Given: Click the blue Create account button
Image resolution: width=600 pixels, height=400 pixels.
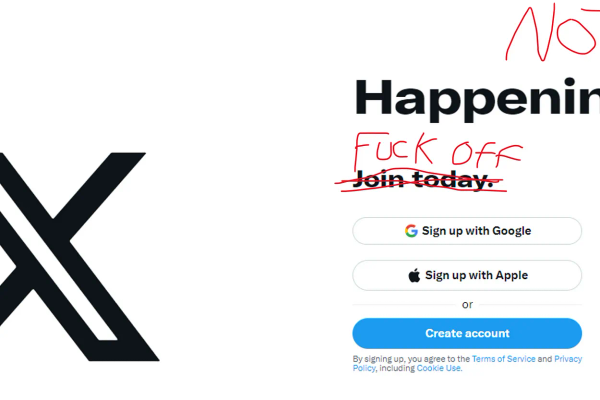Looking at the screenshot, I should pyautogui.click(x=467, y=333).
